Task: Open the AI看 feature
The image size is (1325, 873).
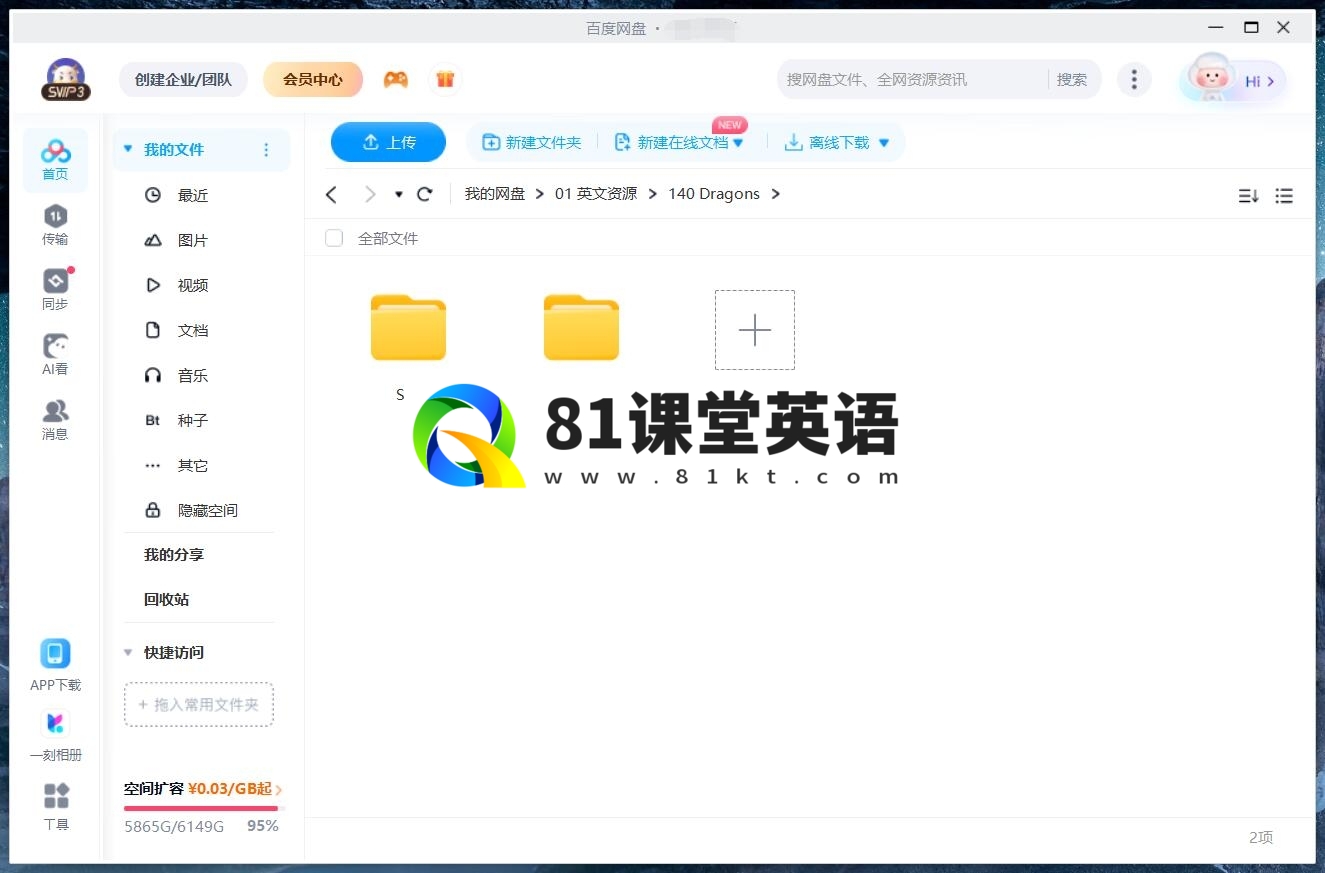Action: [x=55, y=355]
